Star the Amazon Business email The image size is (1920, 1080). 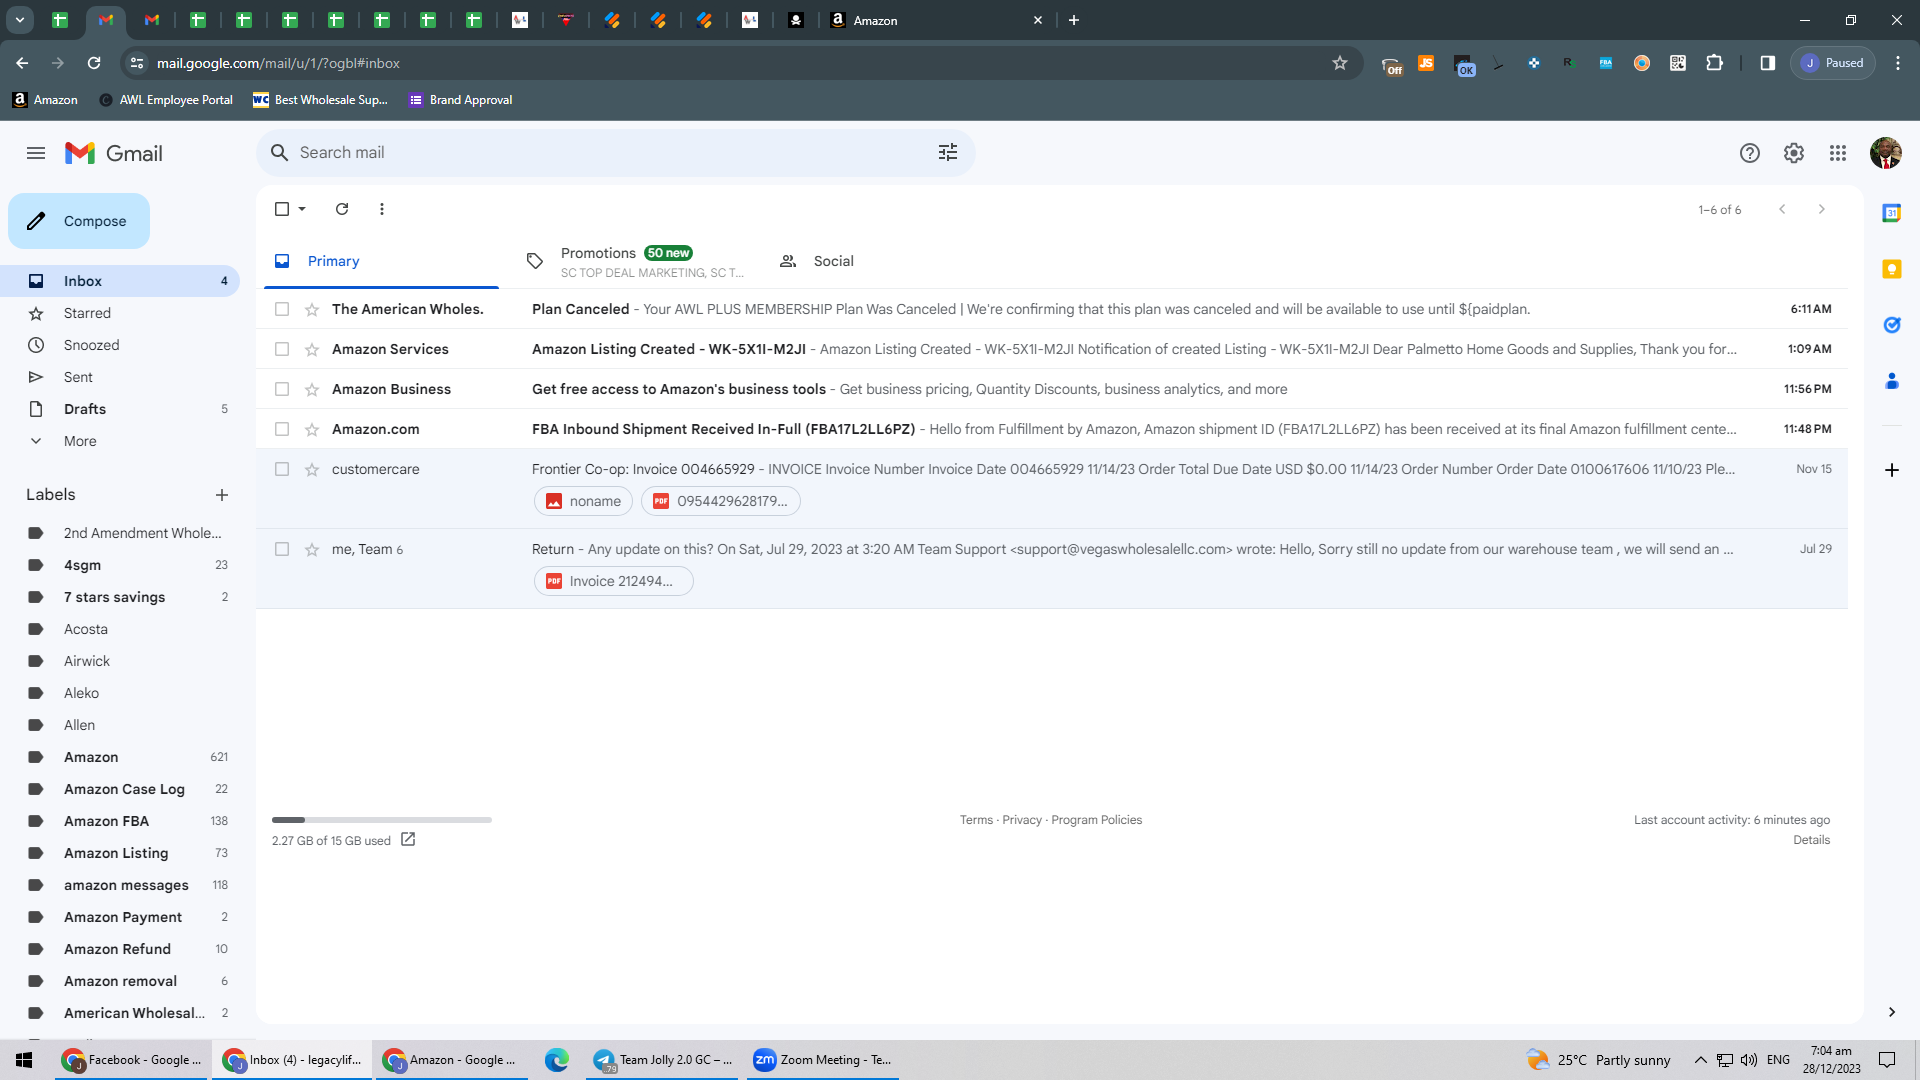click(312, 389)
